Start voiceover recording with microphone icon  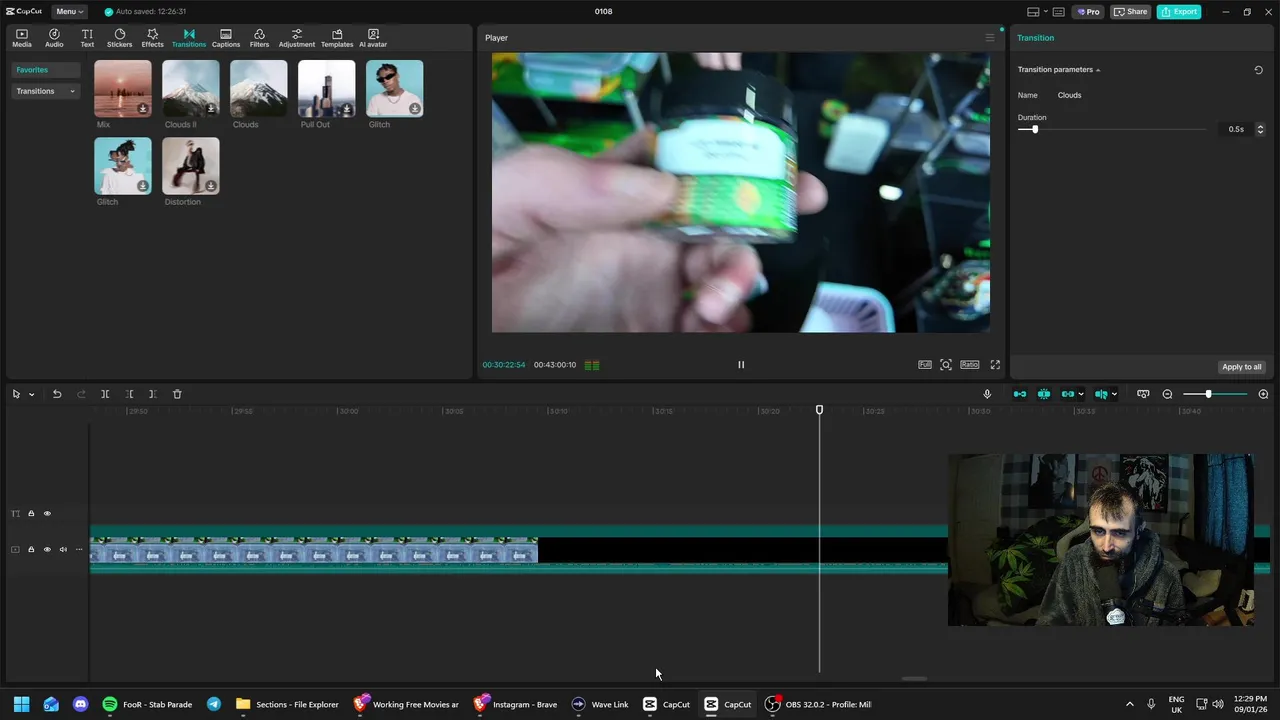(987, 394)
